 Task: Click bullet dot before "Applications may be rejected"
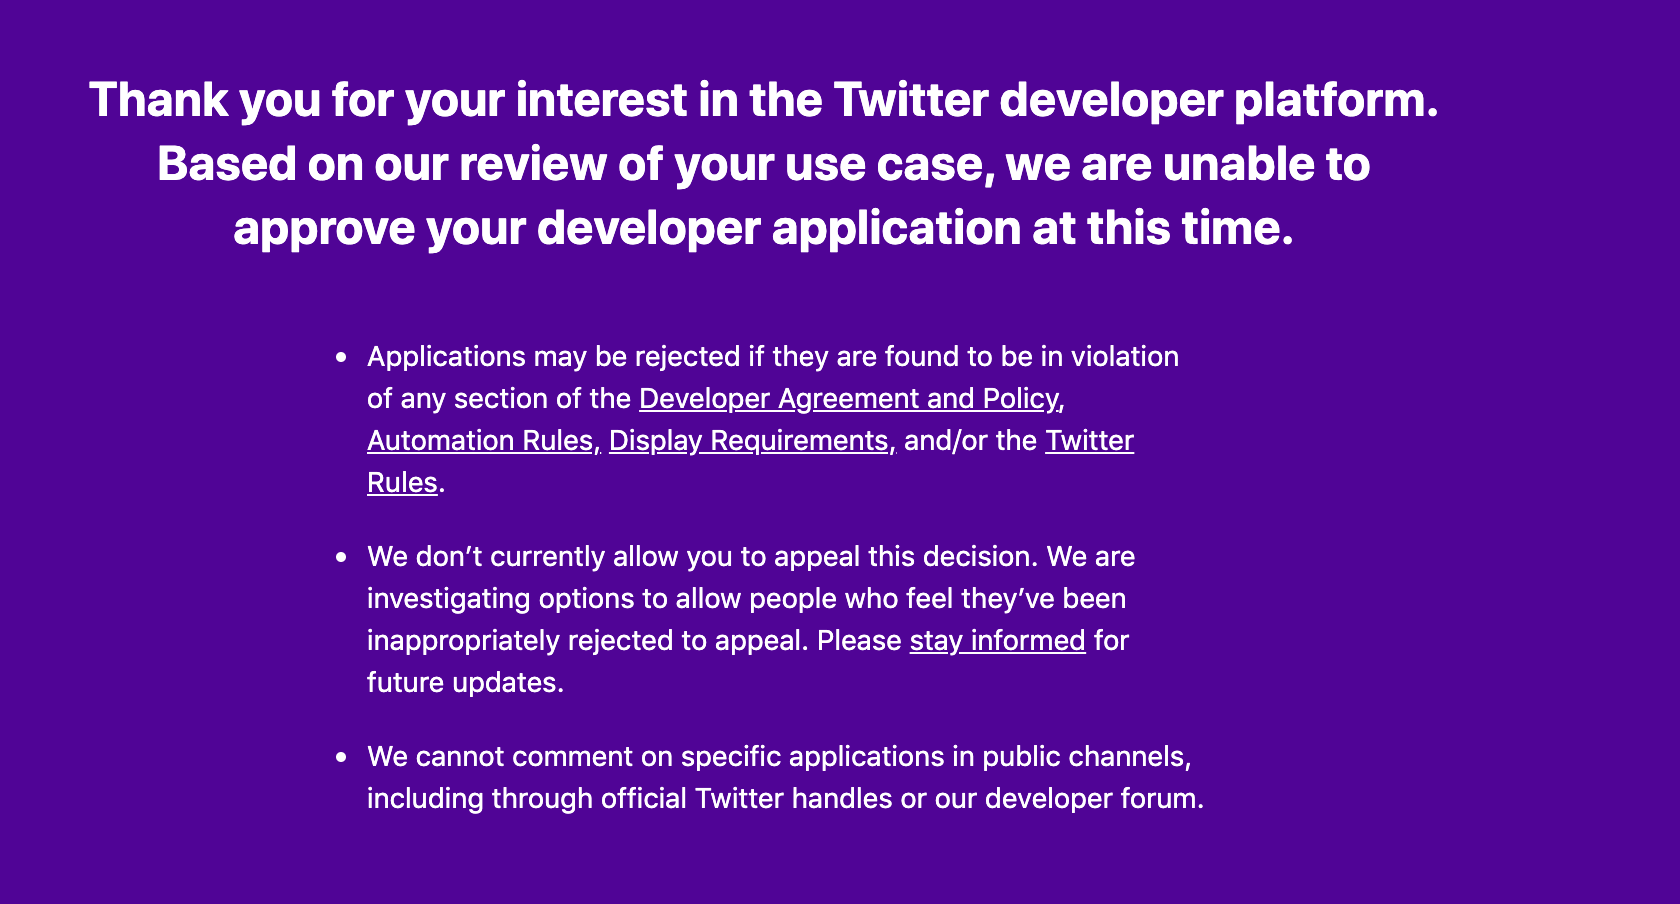pyautogui.click(x=342, y=357)
